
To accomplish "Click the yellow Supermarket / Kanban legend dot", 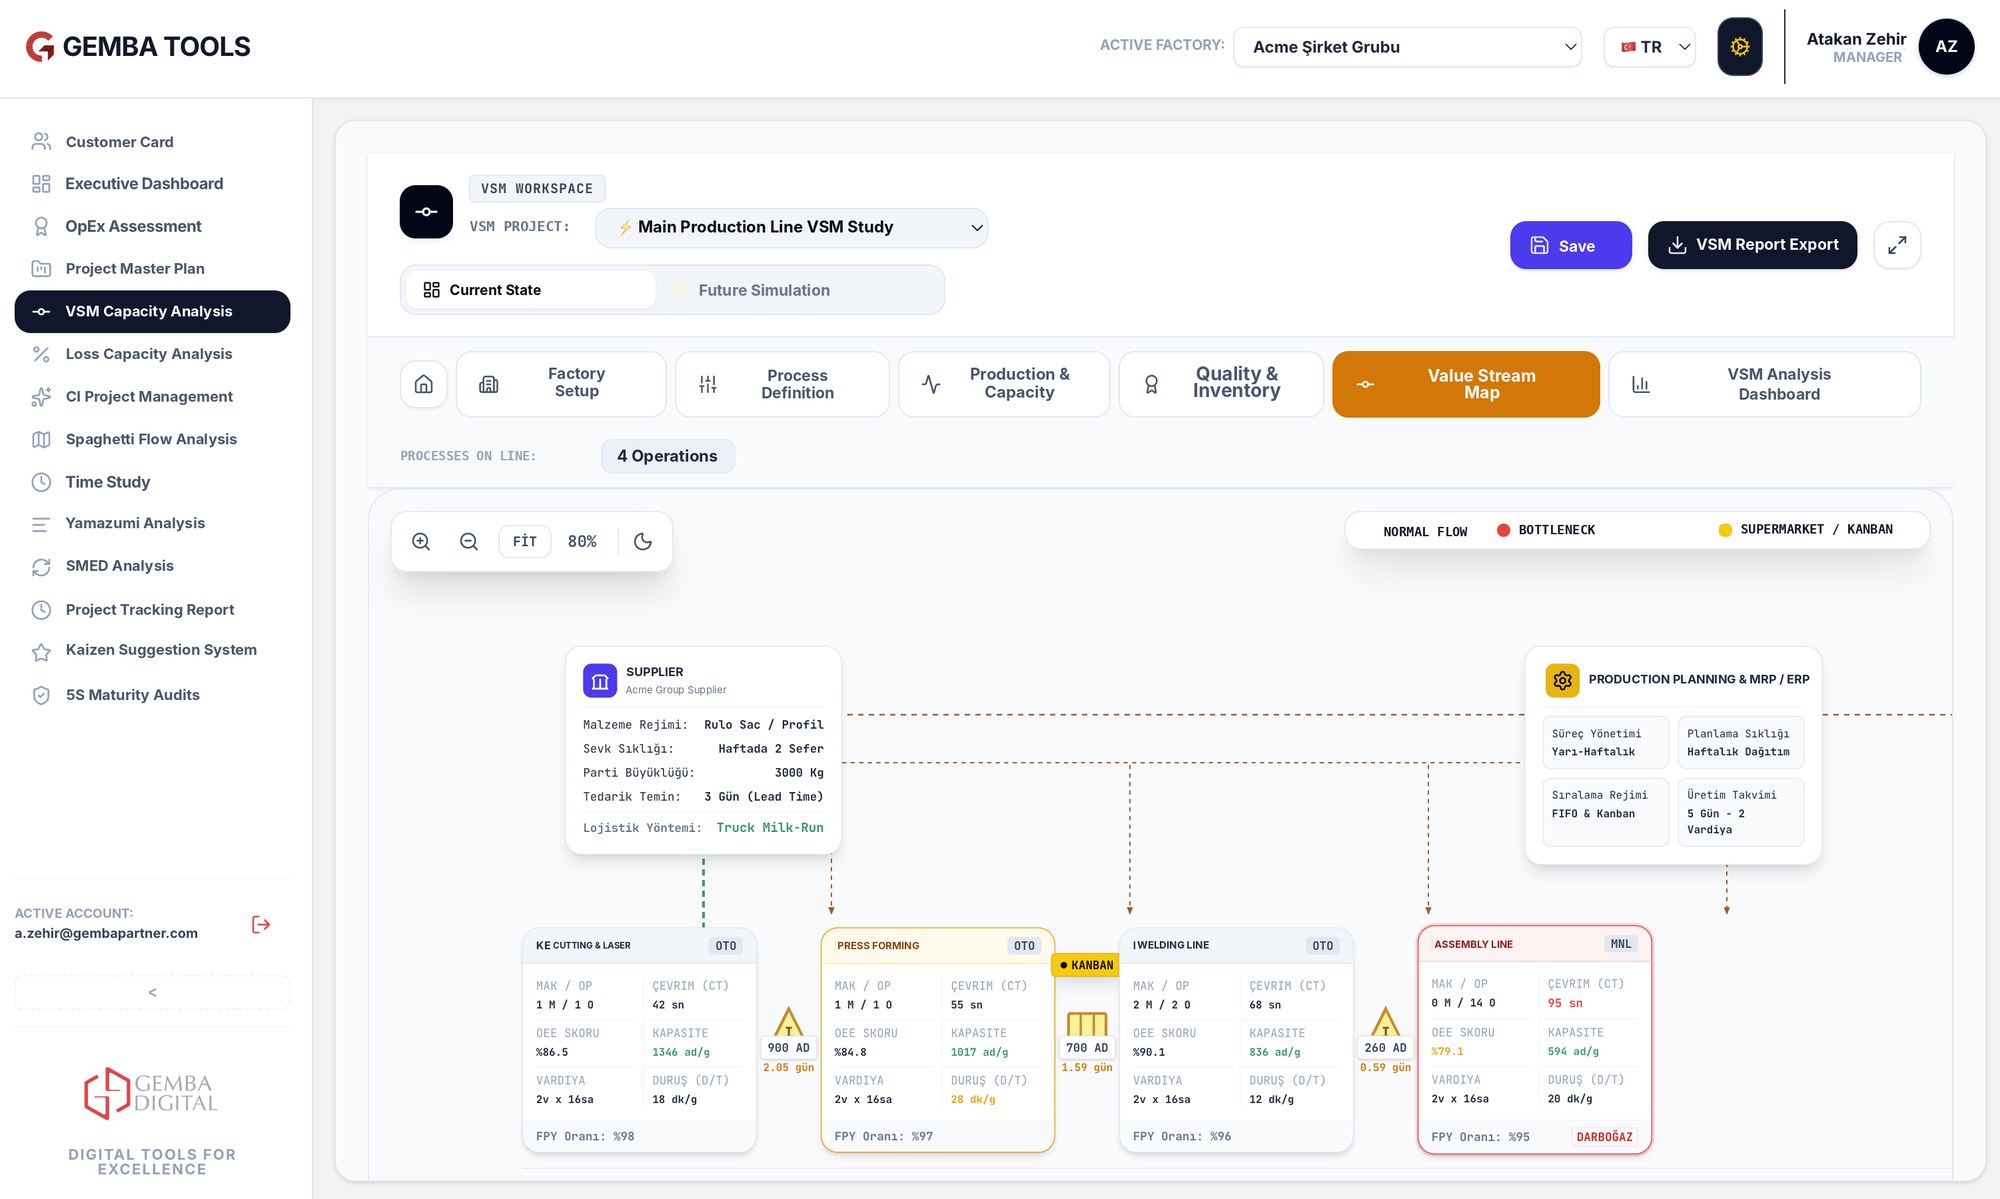I will pos(1725,530).
